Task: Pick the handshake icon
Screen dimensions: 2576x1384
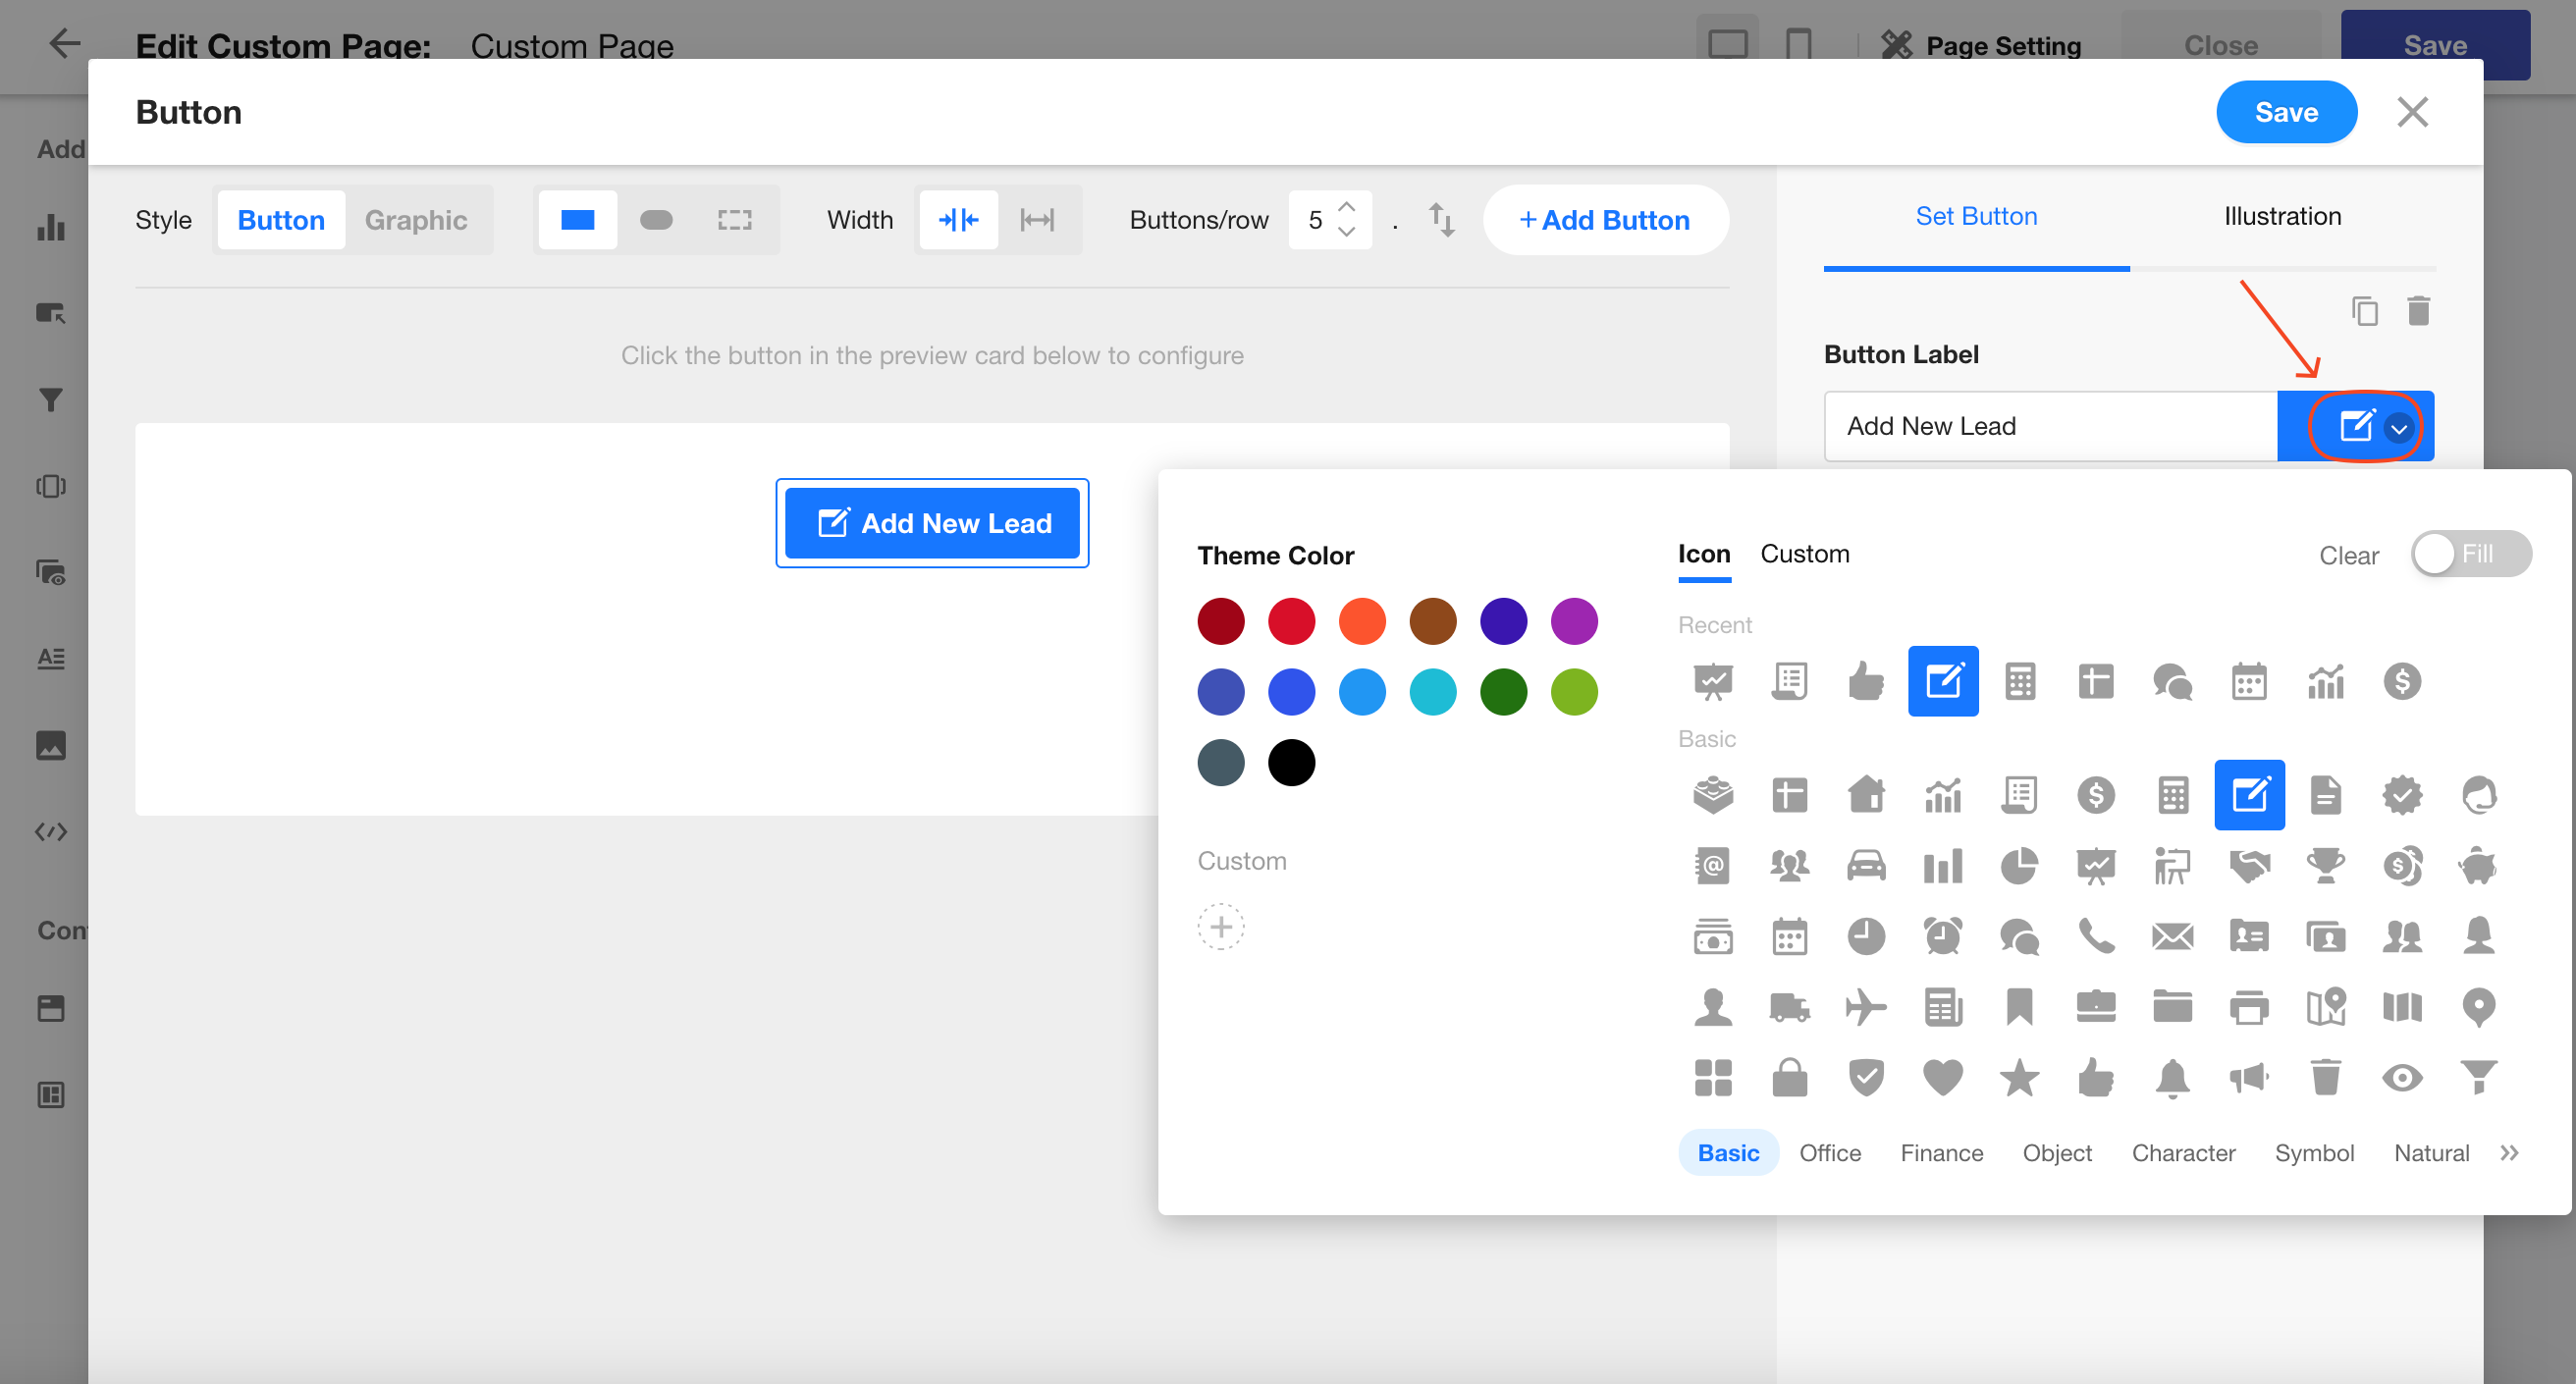Action: coord(2248,865)
